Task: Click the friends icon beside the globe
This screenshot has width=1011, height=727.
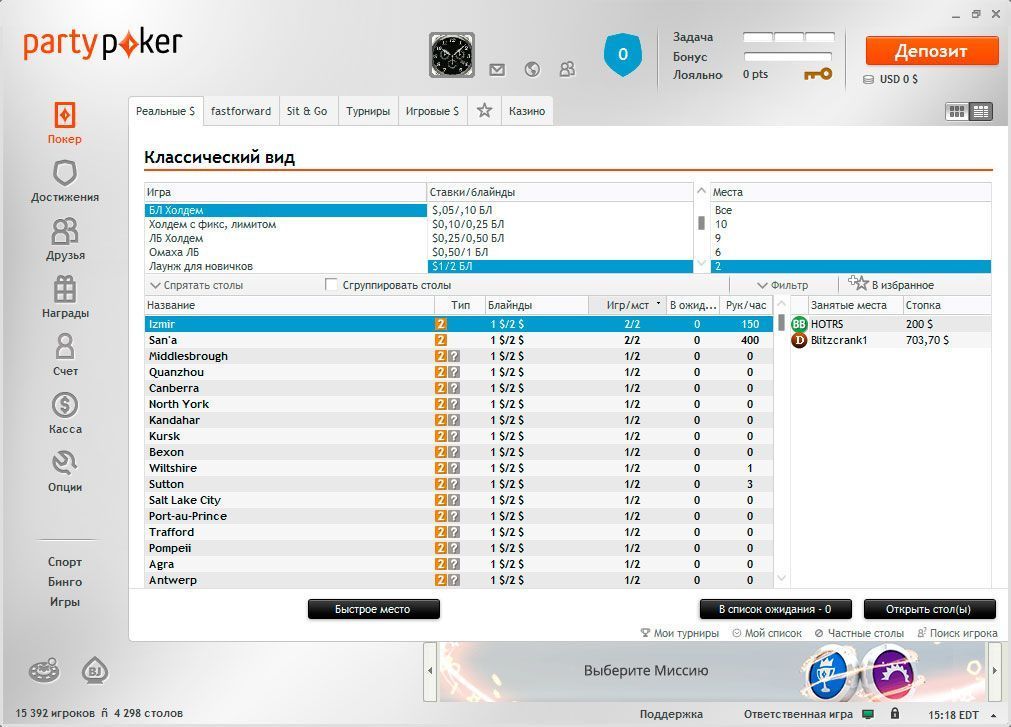Action: 567,69
